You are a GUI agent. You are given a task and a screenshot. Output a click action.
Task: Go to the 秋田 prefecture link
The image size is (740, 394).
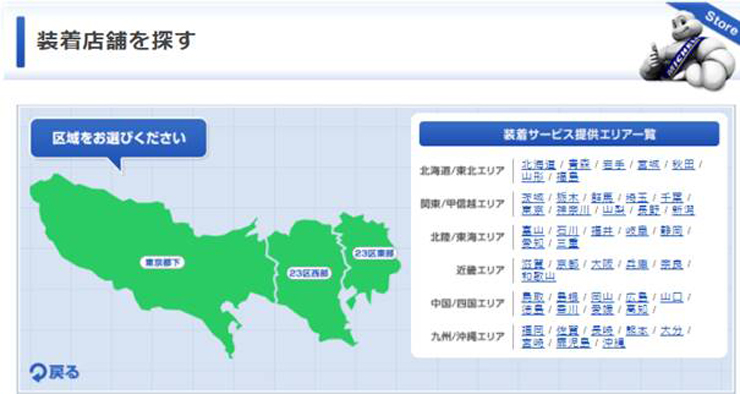tap(683, 164)
